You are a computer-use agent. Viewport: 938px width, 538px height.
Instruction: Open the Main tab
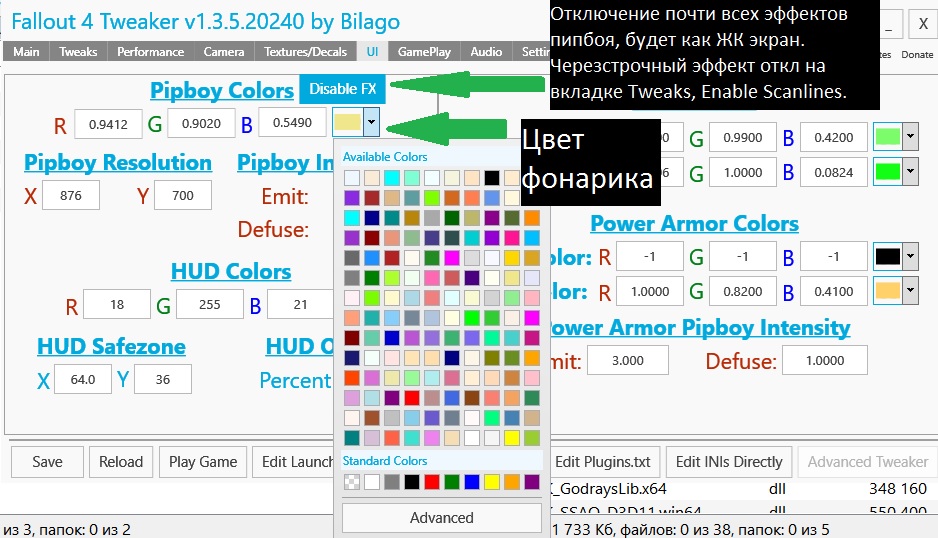point(26,51)
